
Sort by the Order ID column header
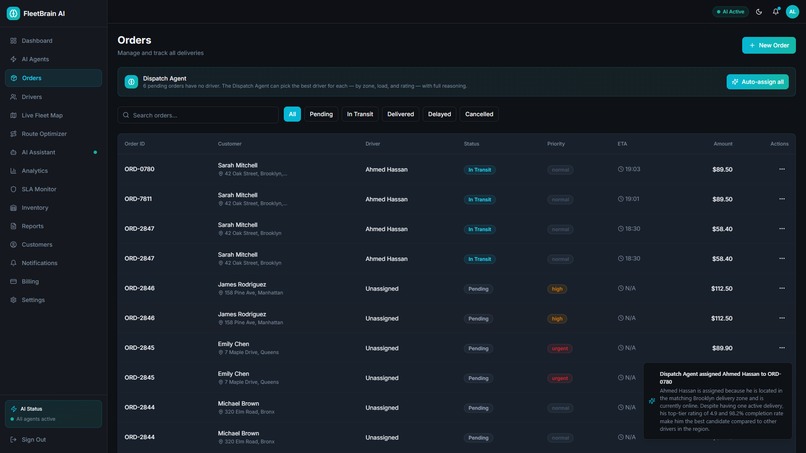[x=135, y=144]
